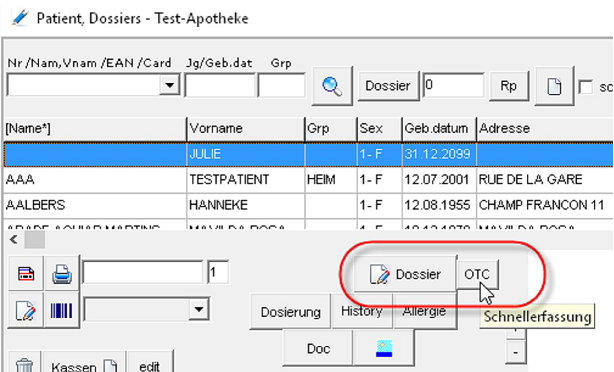The image size is (614, 372).
Task: Click the HANNEKE first name cell
Action: pyautogui.click(x=246, y=205)
